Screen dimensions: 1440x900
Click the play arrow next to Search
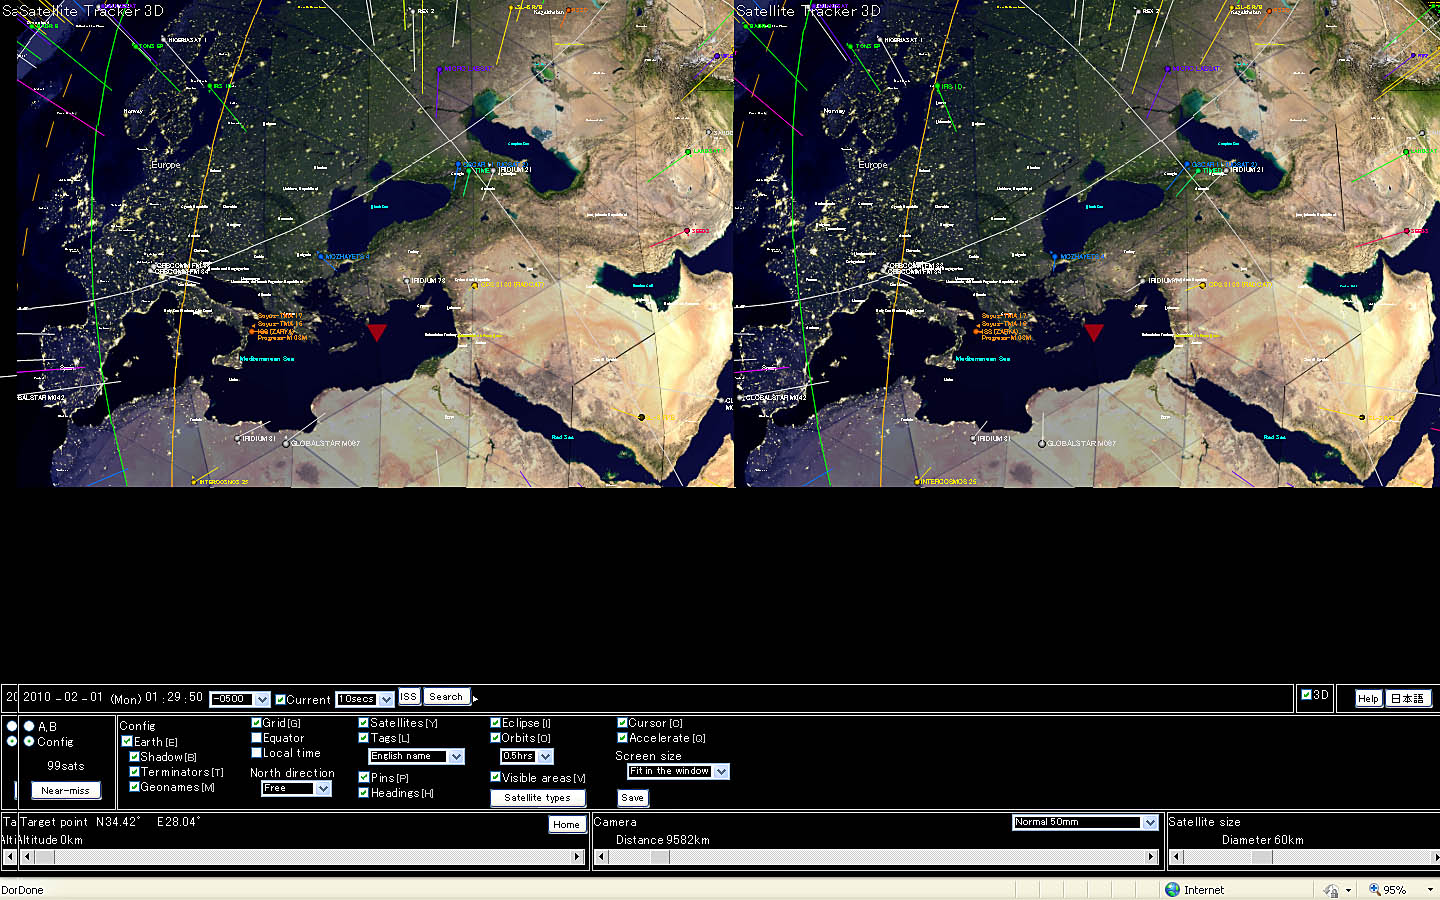tap(476, 698)
